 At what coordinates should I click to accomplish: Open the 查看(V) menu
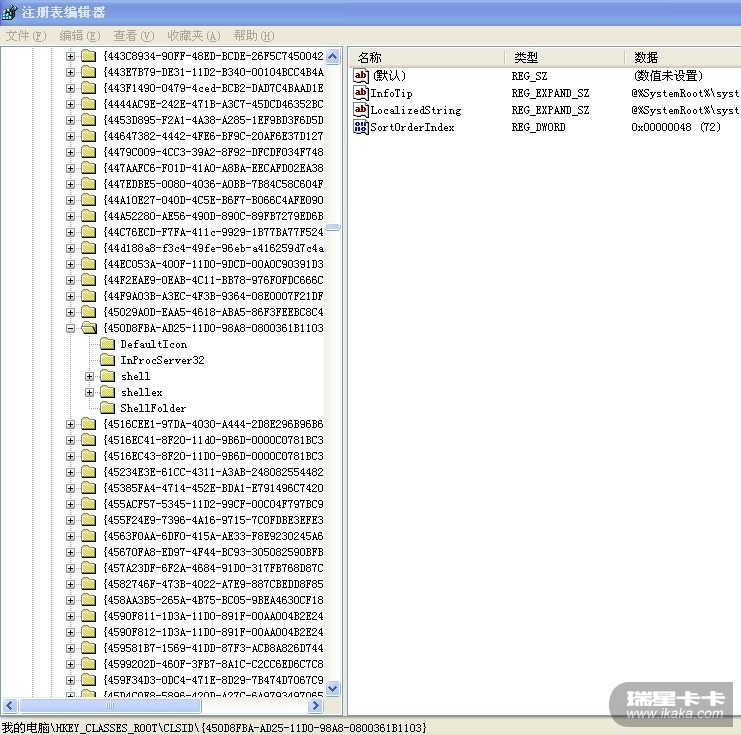(134, 36)
